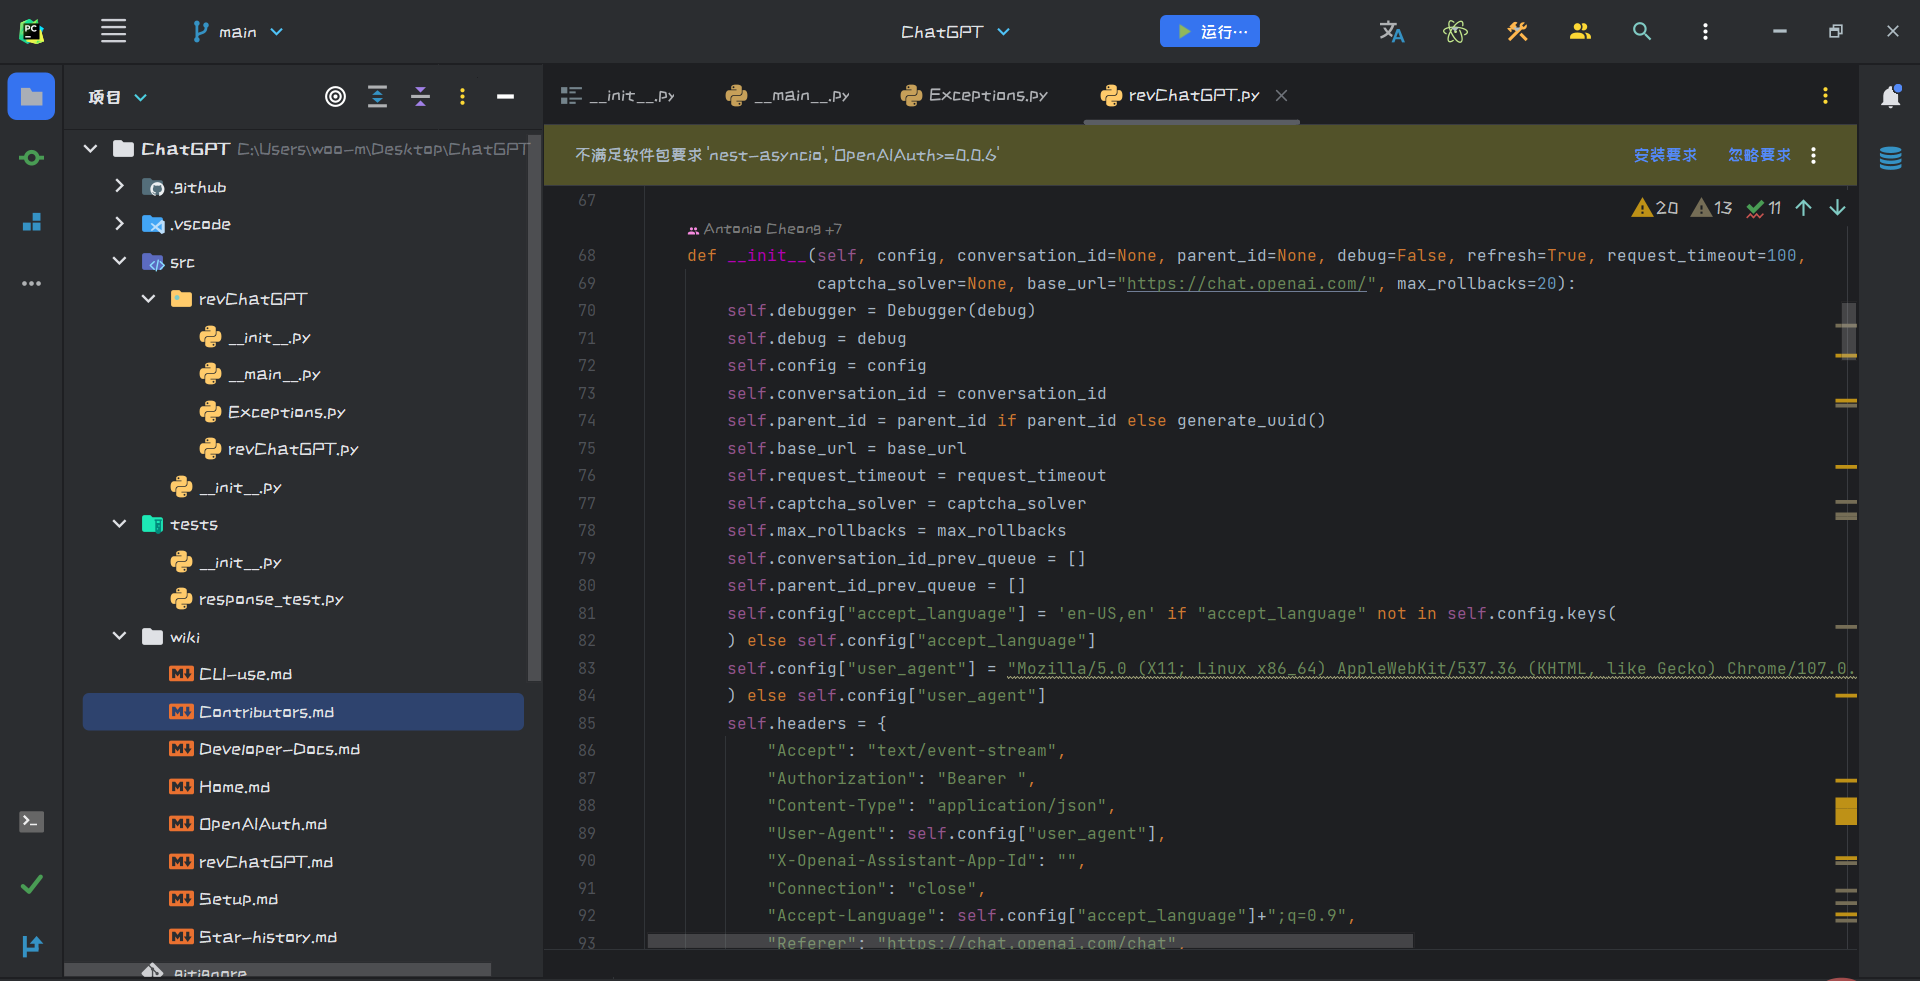Open the Structure tool window icon
Viewport: 1920px width, 981px height.
pyautogui.click(x=31, y=221)
